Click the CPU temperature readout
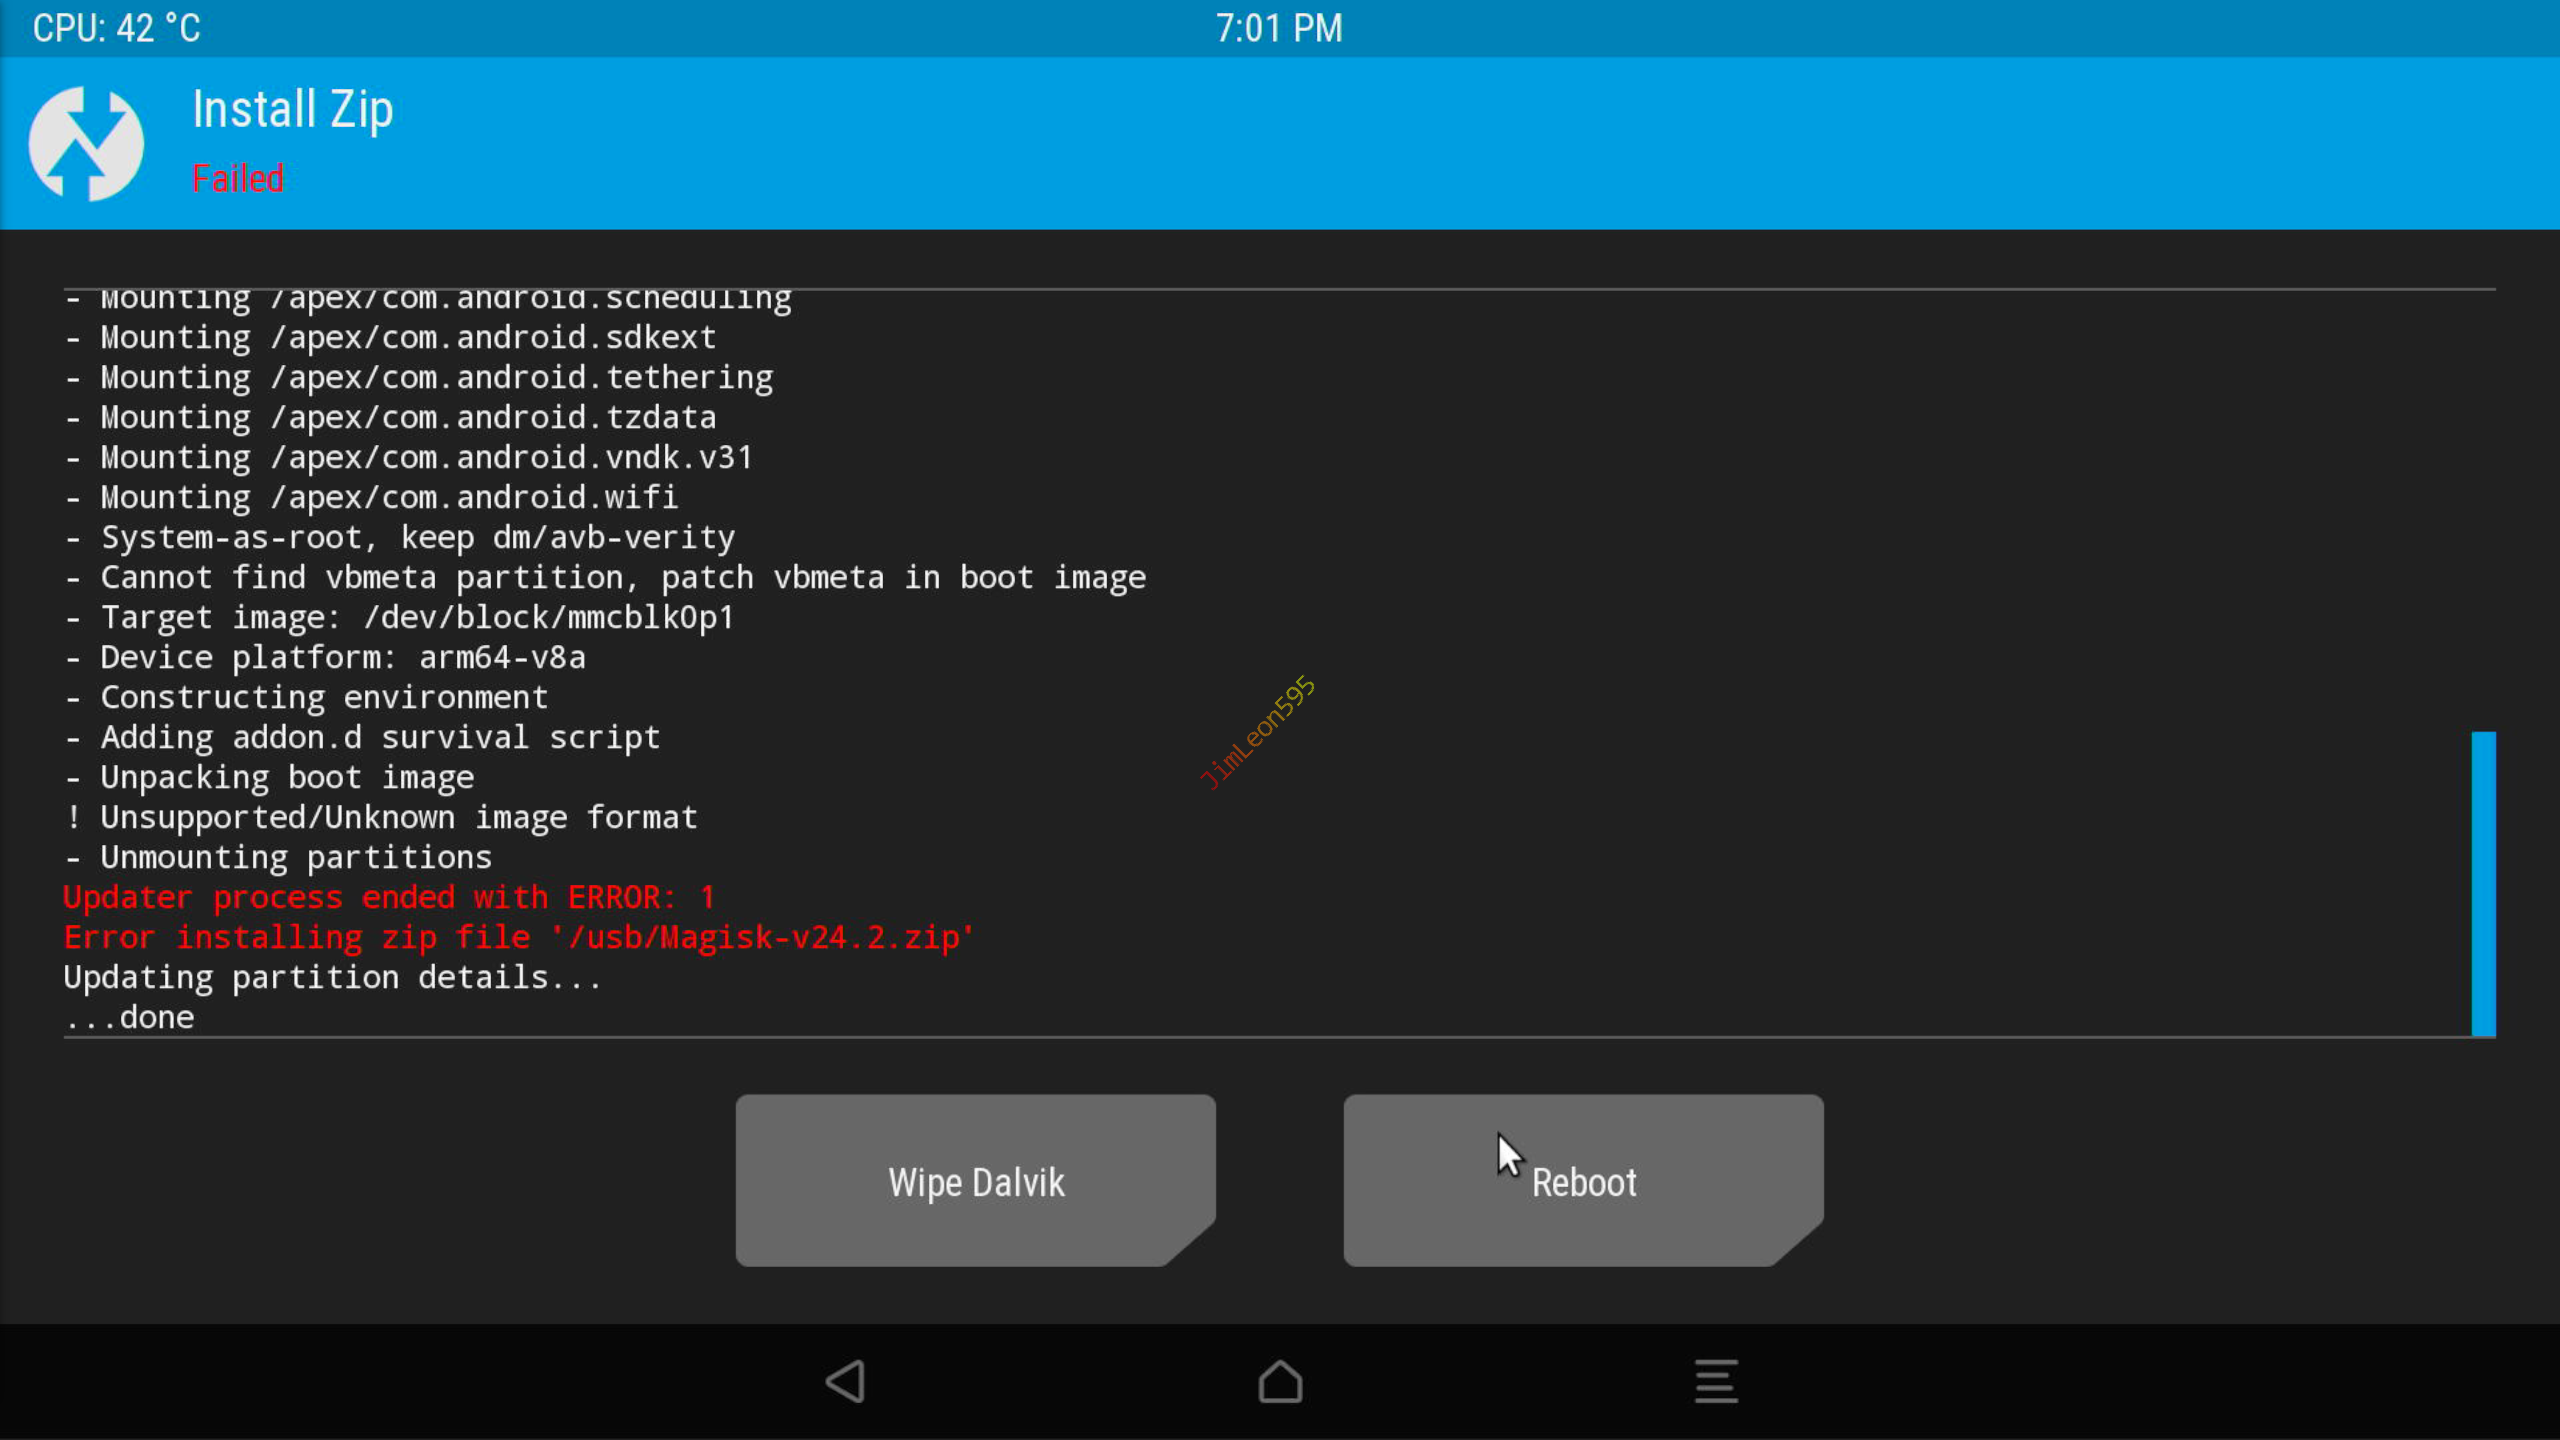This screenshot has width=2560, height=1440. [x=117, y=28]
